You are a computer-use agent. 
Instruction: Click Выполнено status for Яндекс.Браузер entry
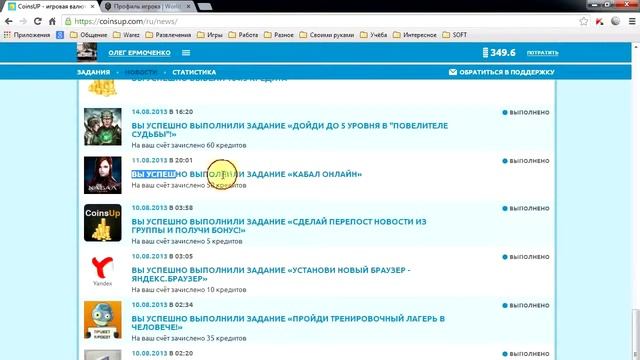(x=526, y=257)
